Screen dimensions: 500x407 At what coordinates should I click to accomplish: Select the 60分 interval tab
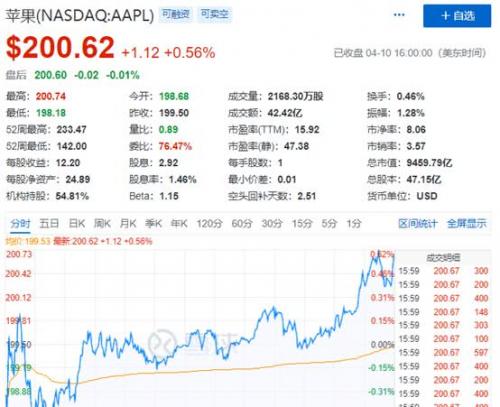point(242,223)
